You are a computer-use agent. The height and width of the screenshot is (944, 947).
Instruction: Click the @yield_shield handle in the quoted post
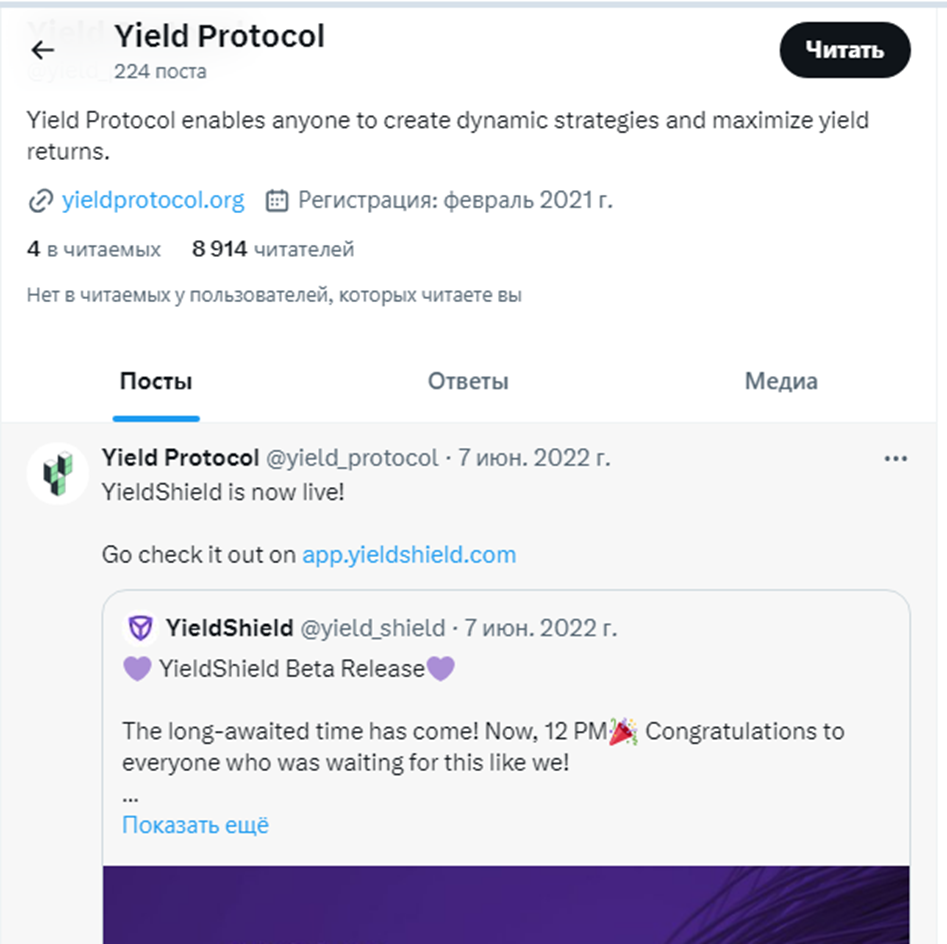click(373, 628)
